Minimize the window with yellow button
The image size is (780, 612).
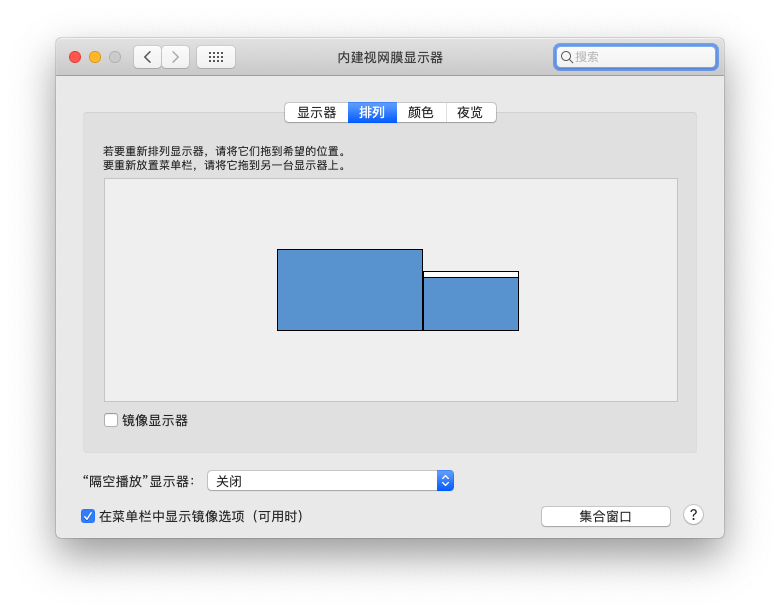[x=95, y=57]
